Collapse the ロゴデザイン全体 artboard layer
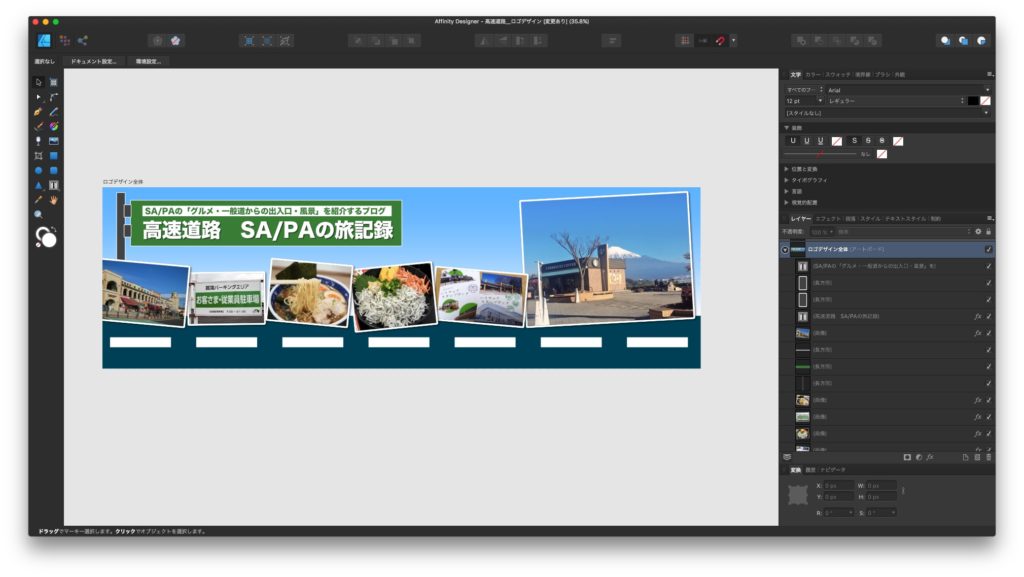 coord(785,249)
